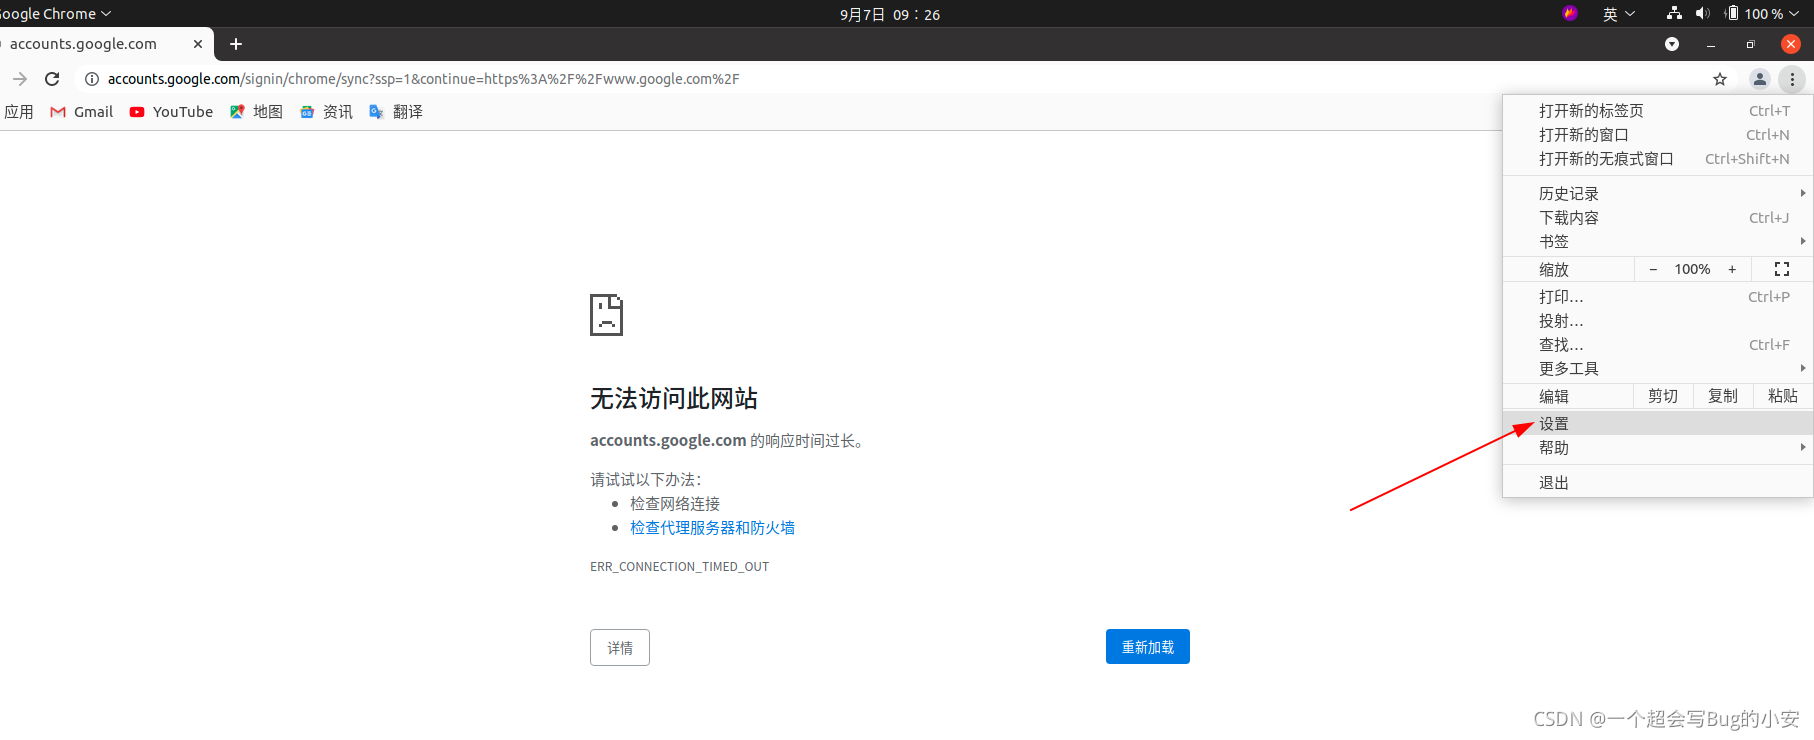The image size is (1814, 740).
Task: Open 下载内容 from the menu
Action: click(x=1658, y=218)
